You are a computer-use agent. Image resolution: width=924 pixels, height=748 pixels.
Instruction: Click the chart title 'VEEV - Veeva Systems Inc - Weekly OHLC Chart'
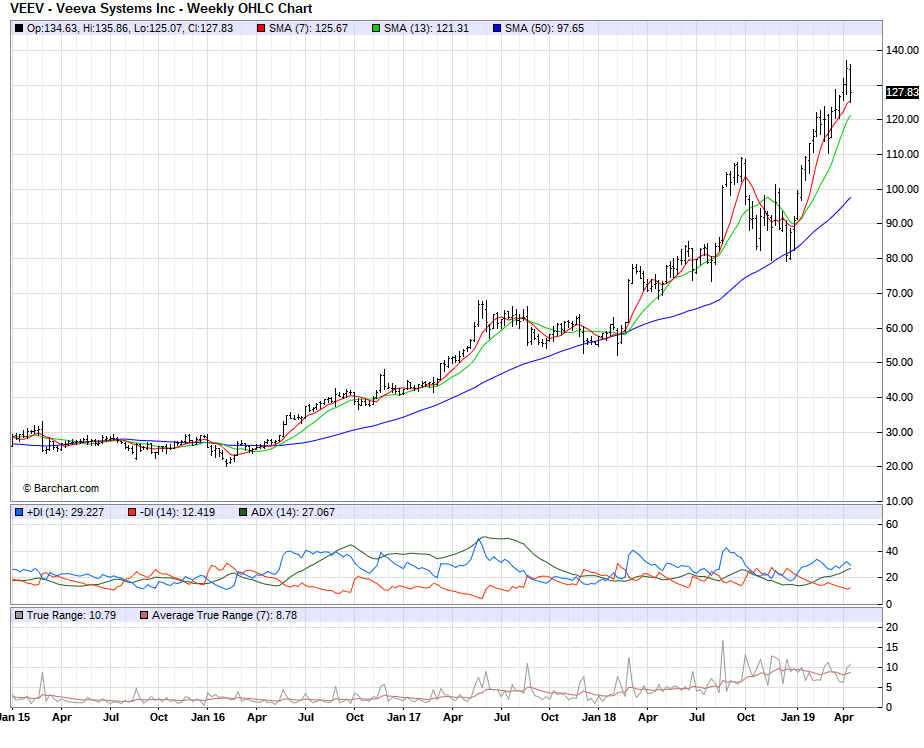pyautogui.click(x=161, y=9)
